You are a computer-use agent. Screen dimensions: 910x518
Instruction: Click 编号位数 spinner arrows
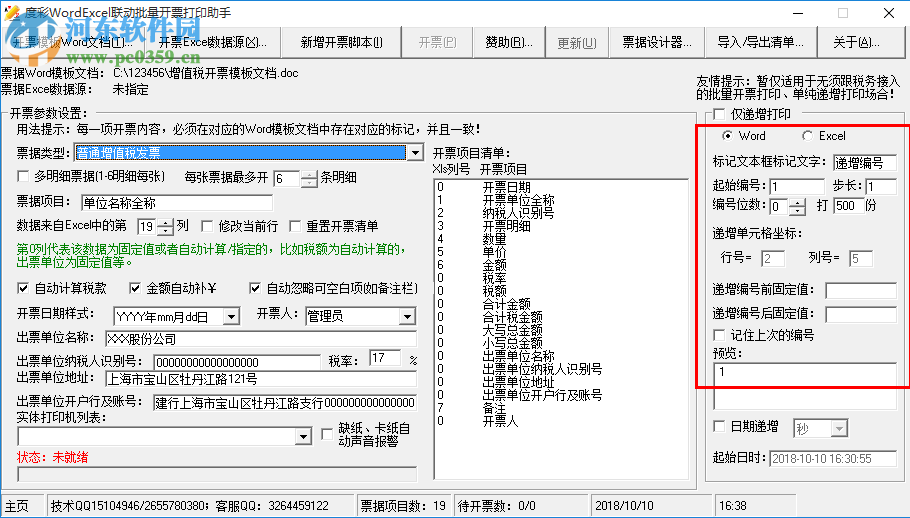click(x=798, y=206)
